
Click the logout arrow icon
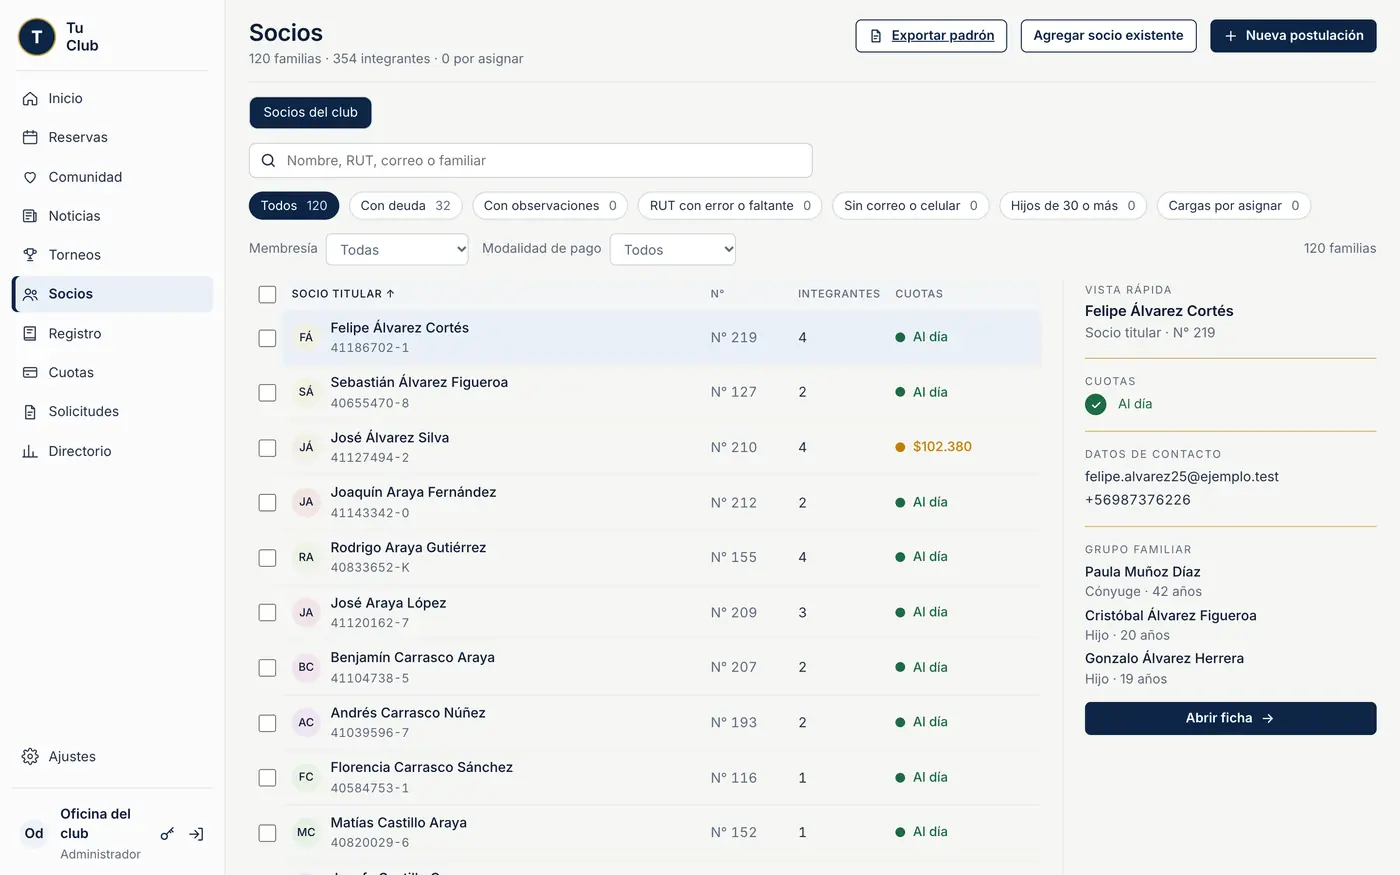pyautogui.click(x=197, y=833)
